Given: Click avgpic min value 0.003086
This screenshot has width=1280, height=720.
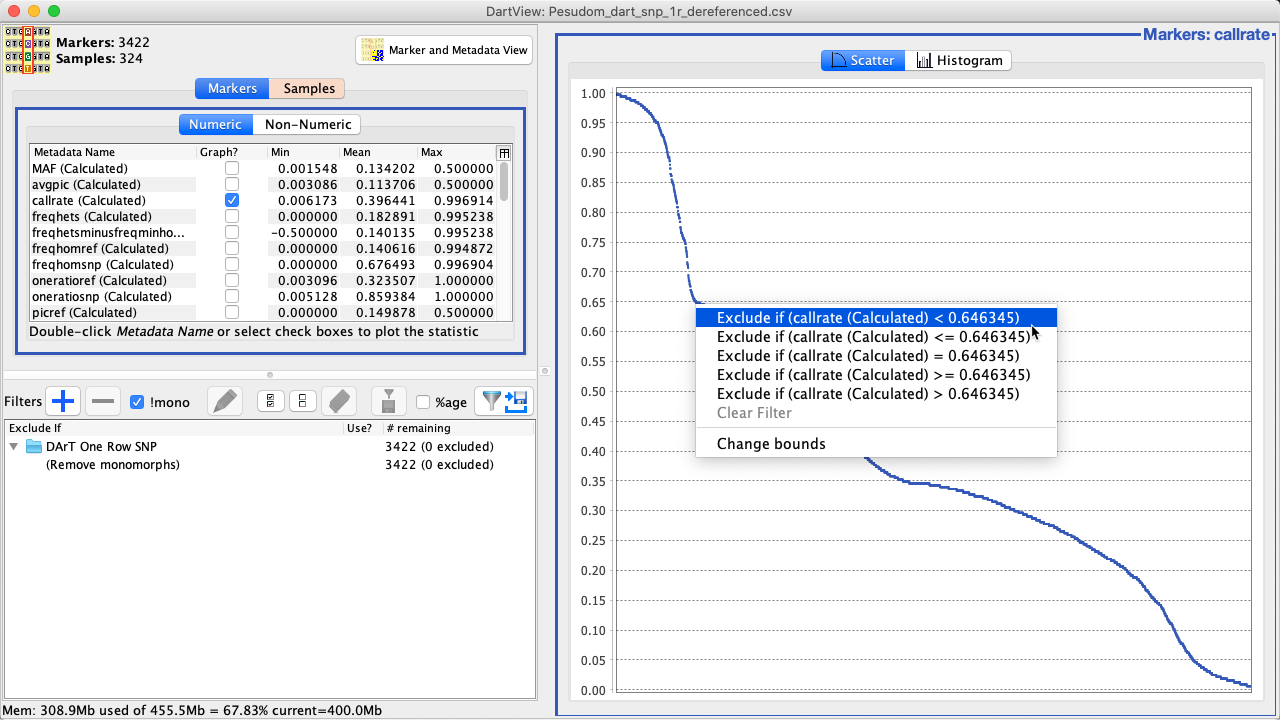Looking at the screenshot, I should [307, 185].
